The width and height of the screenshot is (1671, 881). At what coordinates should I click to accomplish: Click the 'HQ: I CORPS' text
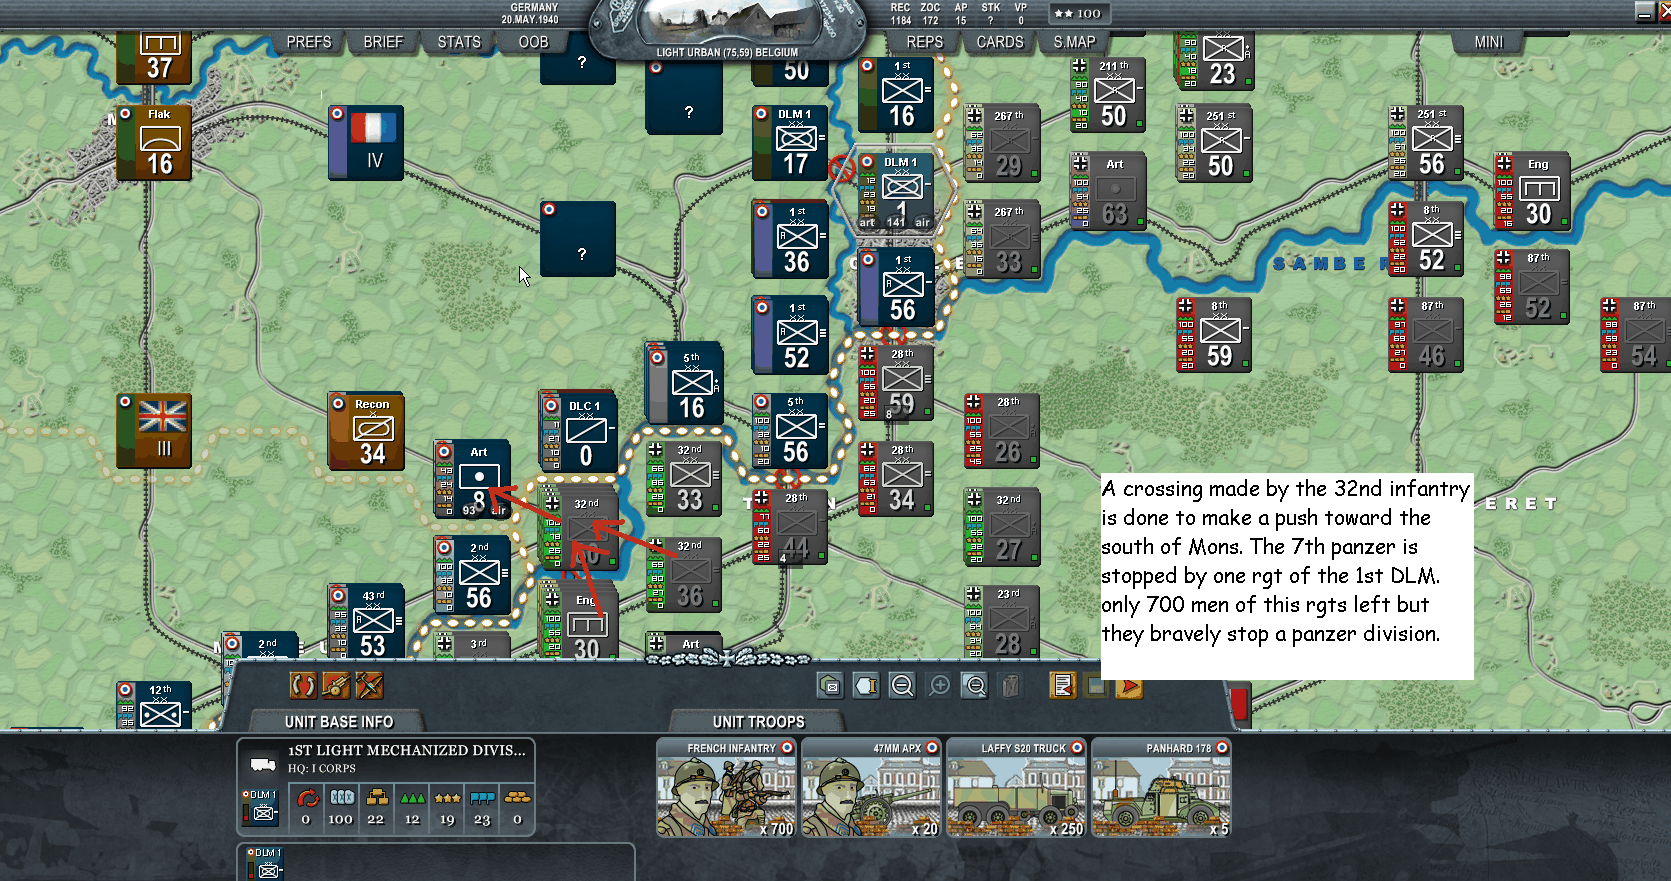pyautogui.click(x=322, y=768)
